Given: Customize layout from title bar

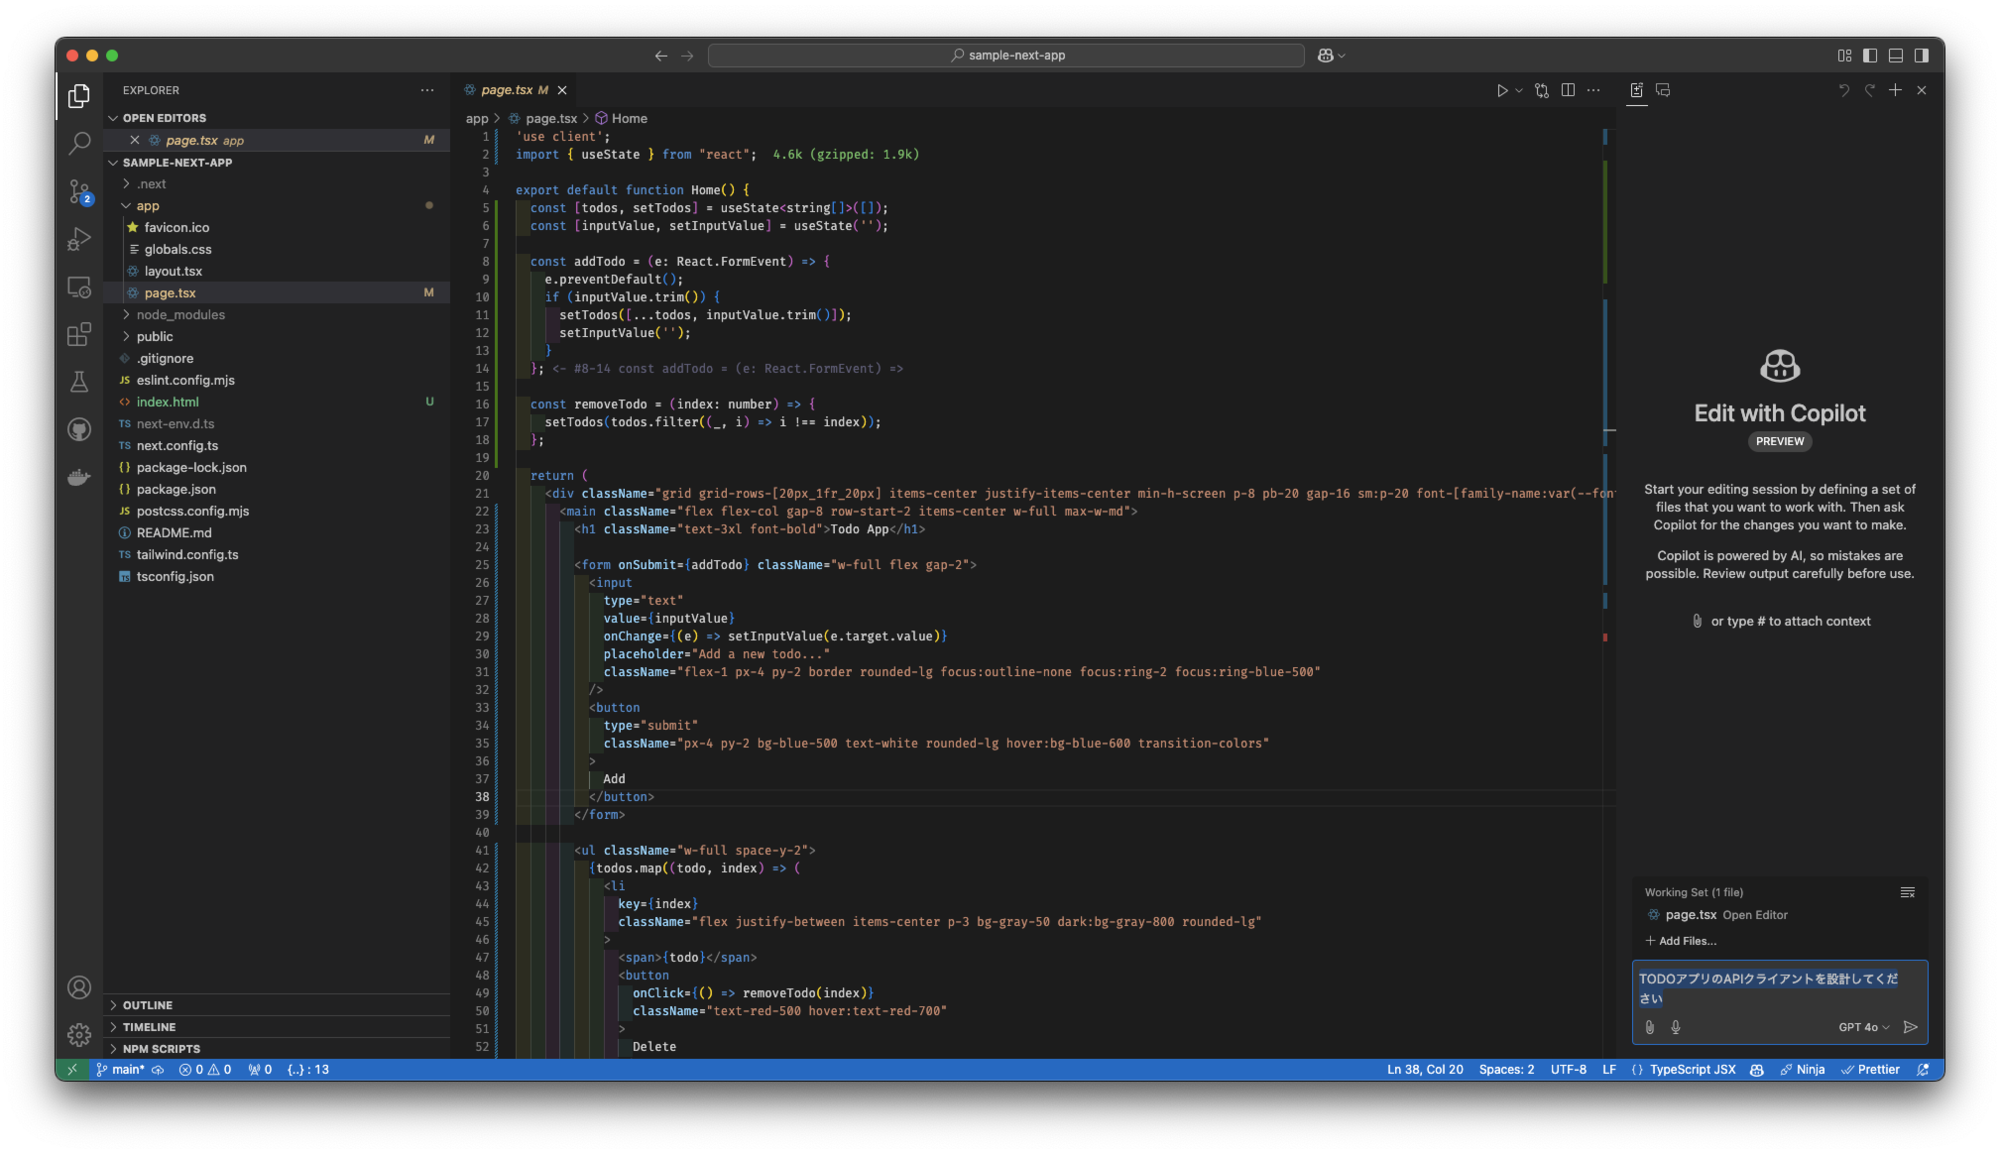Looking at the screenshot, I should pos(1844,55).
